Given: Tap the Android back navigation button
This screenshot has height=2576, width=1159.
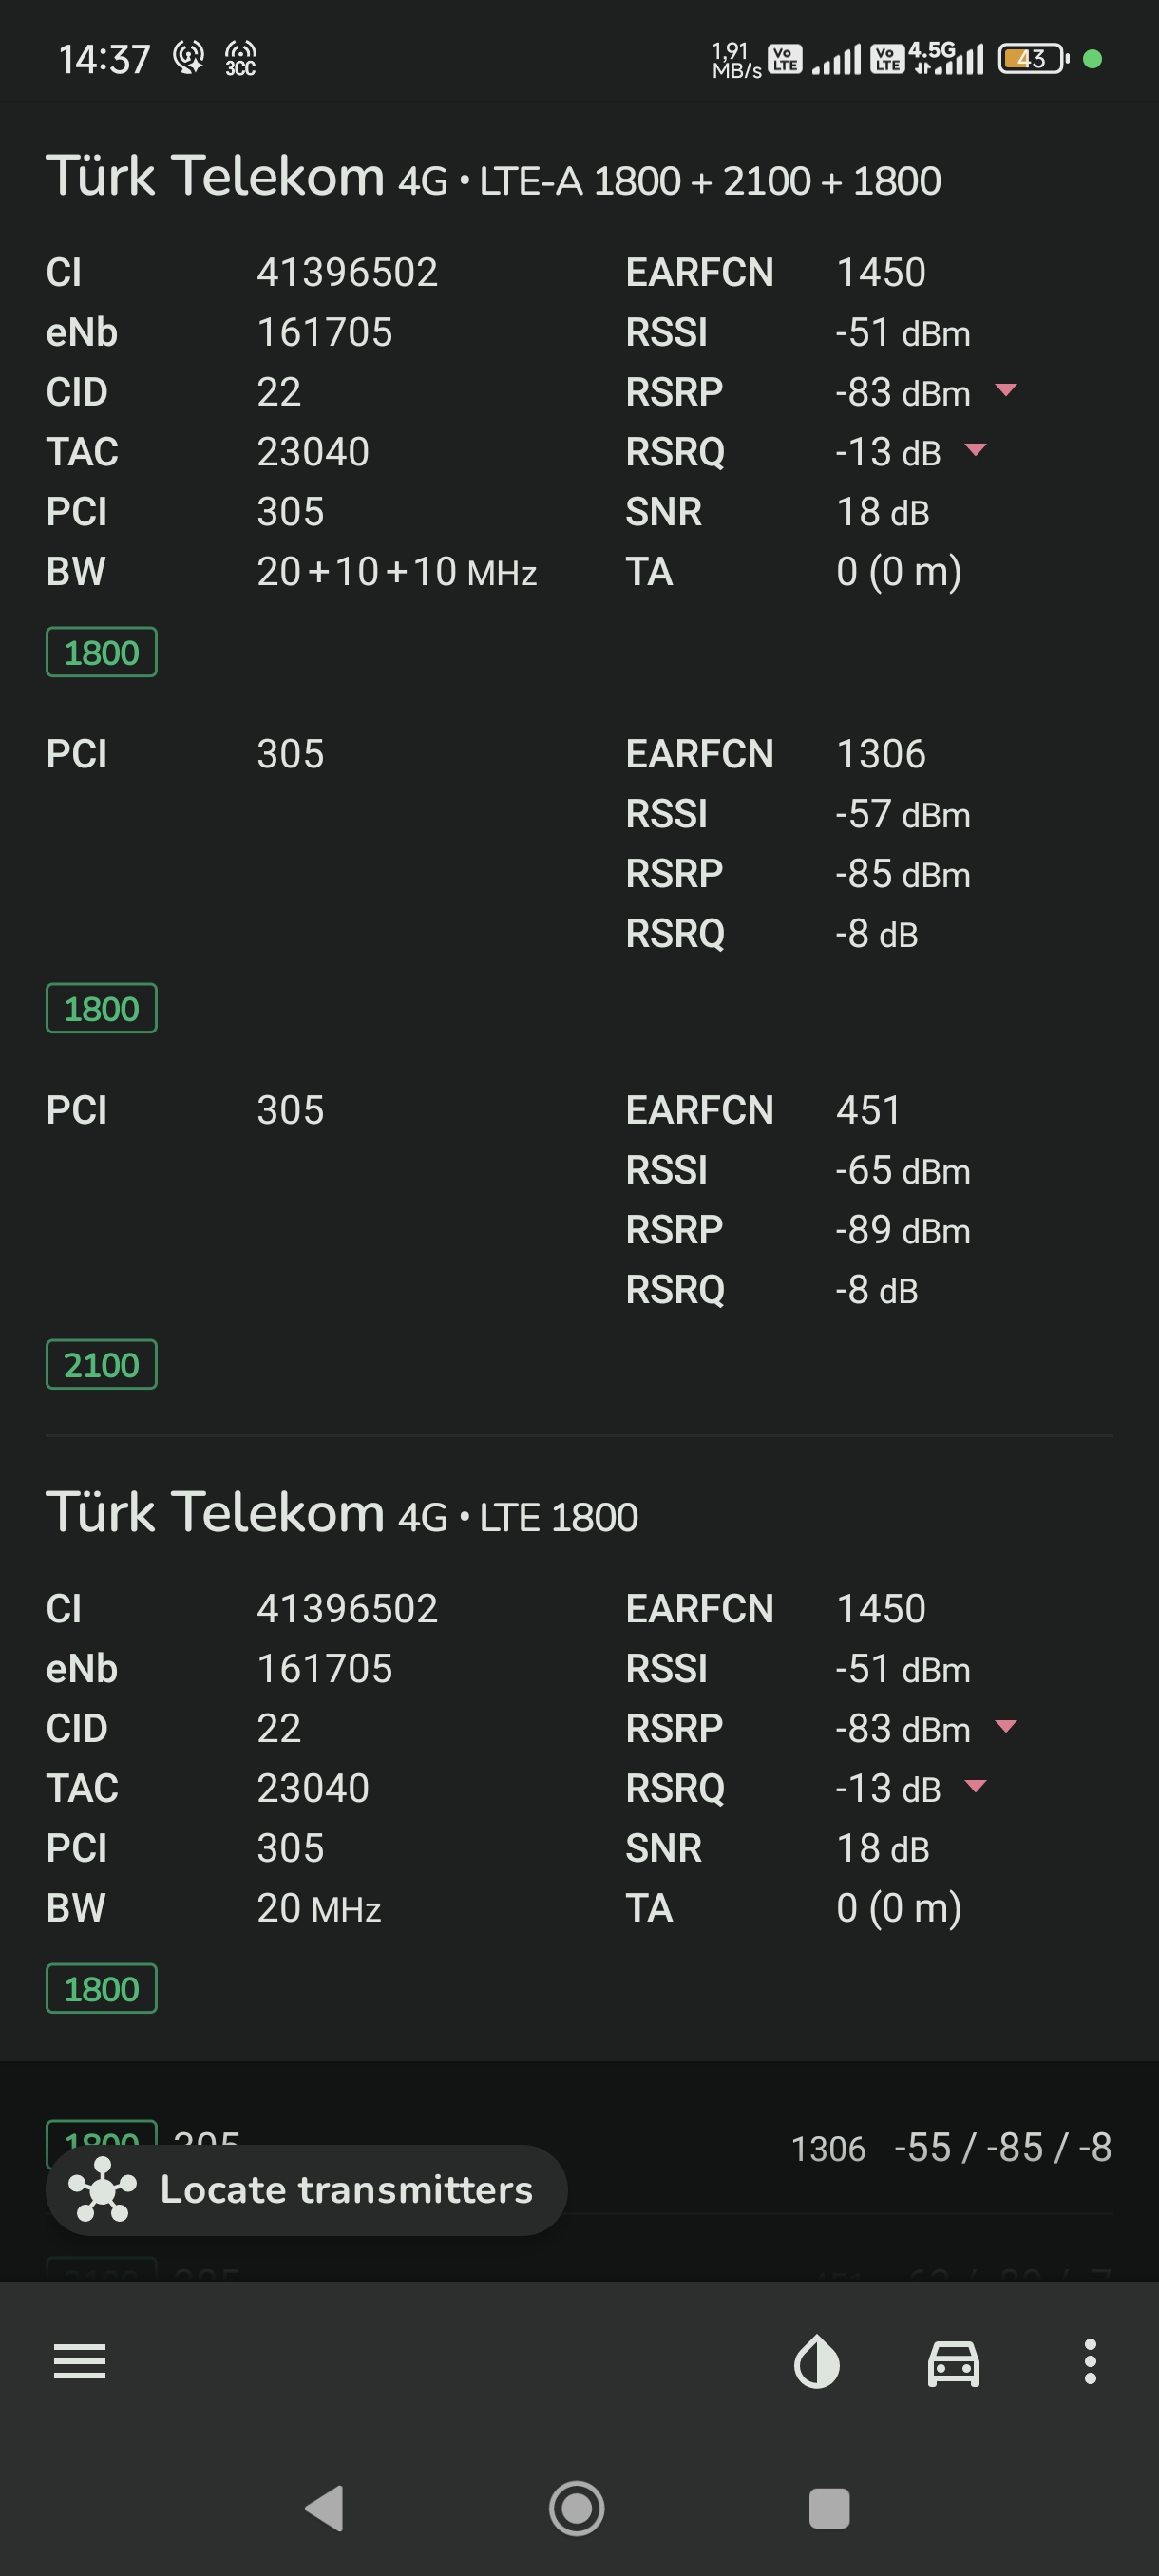Looking at the screenshot, I should (325, 2508).
